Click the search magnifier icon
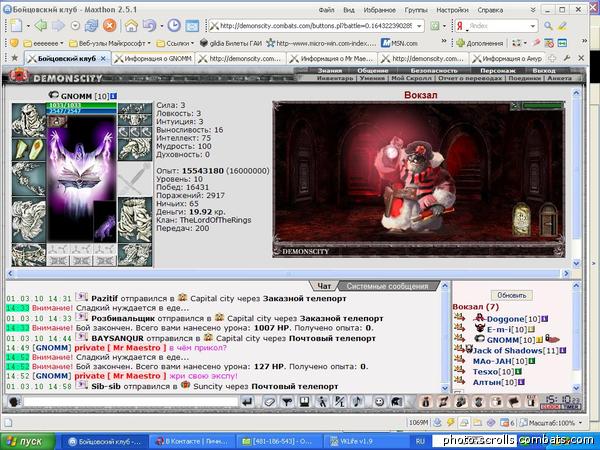 [x=548, y=26]
